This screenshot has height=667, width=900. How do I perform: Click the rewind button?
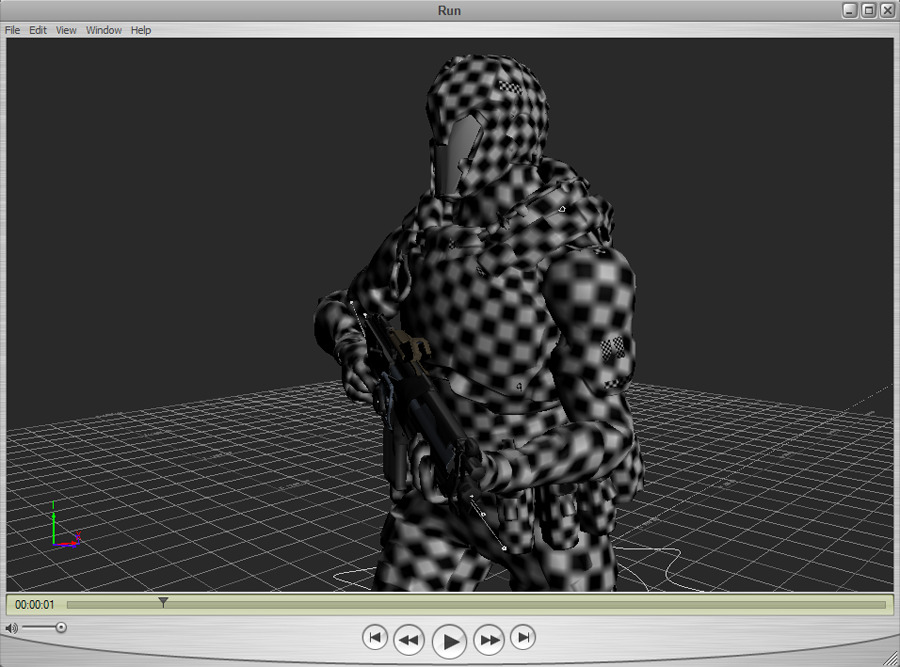[409, 639]
